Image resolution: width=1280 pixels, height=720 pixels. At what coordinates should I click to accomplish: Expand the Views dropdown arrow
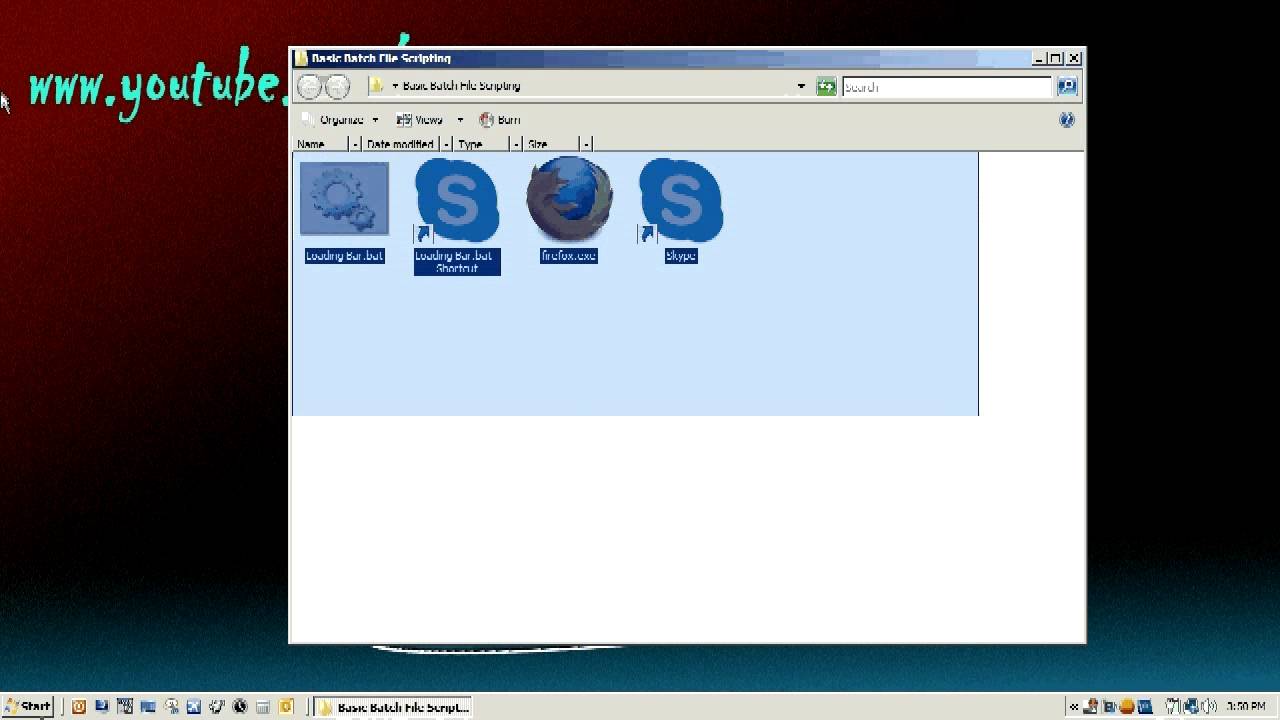tap(459, 120)
